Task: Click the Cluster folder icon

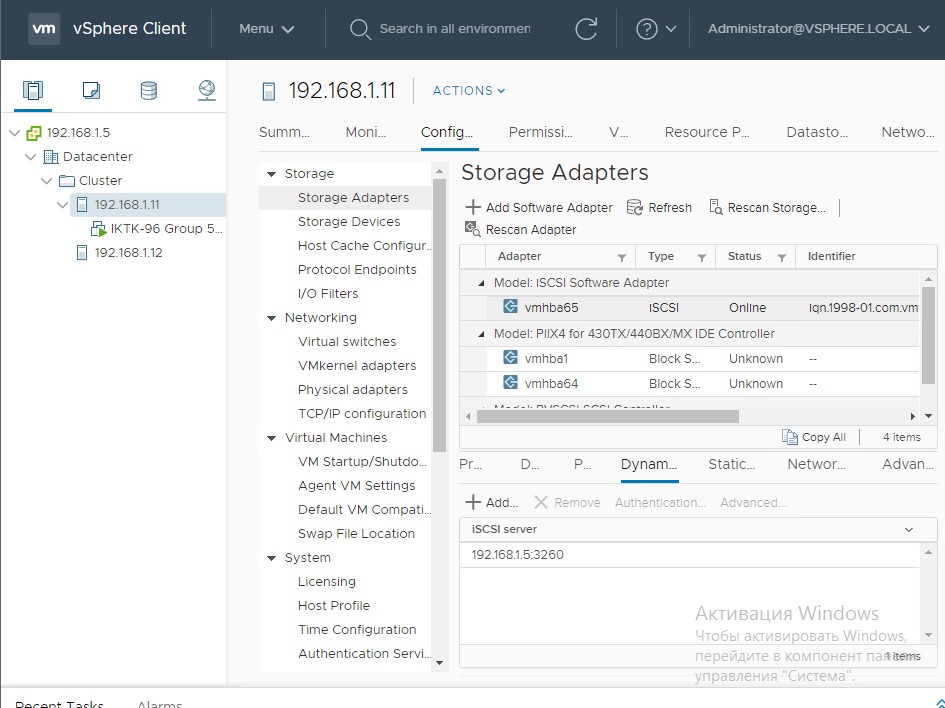Action: click(x=67, y=181)
